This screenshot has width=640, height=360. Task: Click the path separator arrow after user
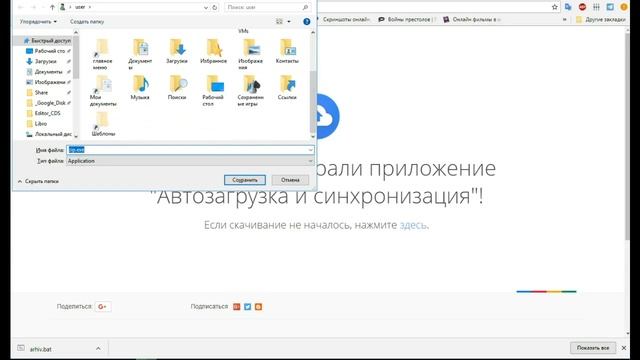(90, 7)
